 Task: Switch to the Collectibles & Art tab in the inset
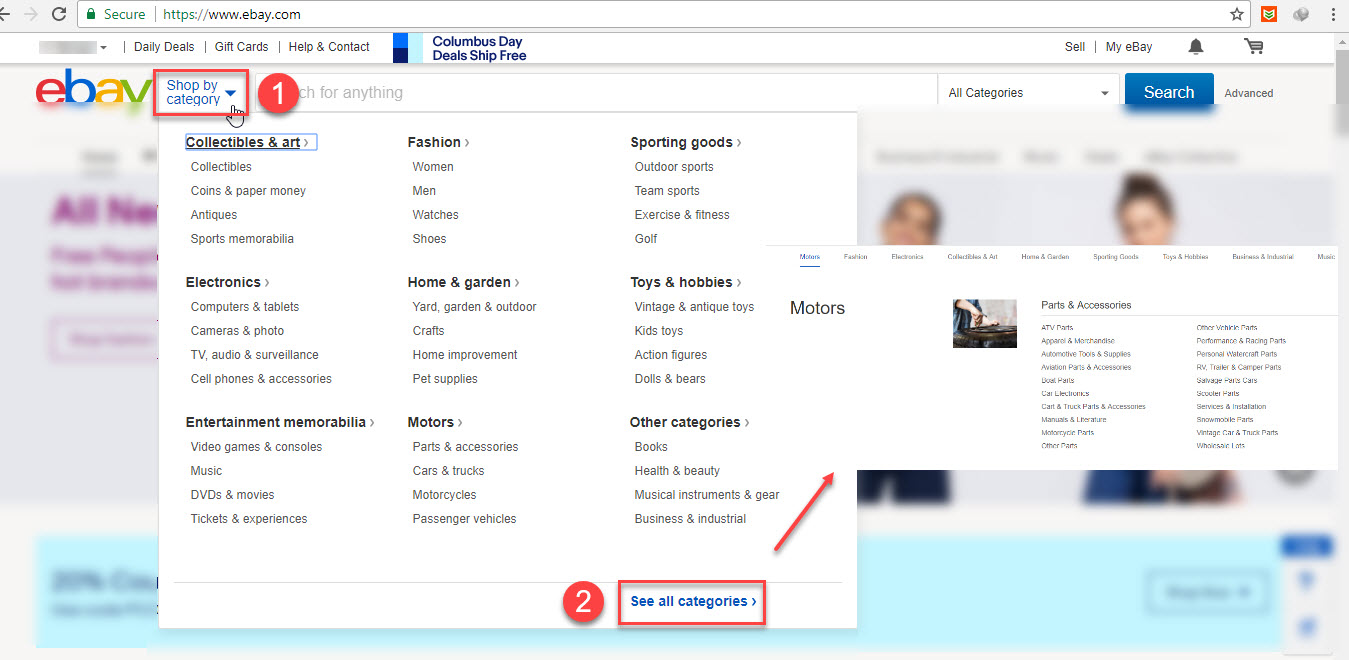point(972,257)
